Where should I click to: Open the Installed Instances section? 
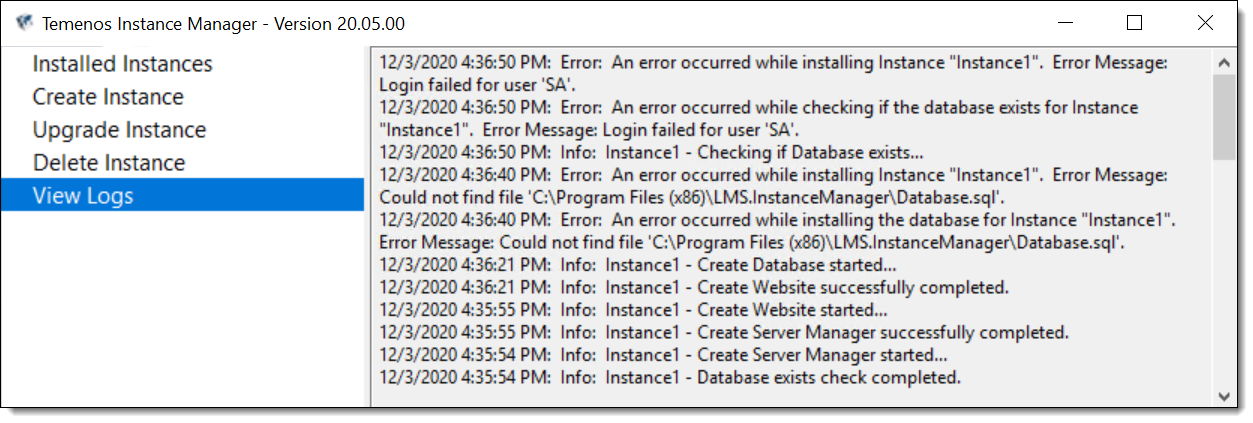click(123, 64)
